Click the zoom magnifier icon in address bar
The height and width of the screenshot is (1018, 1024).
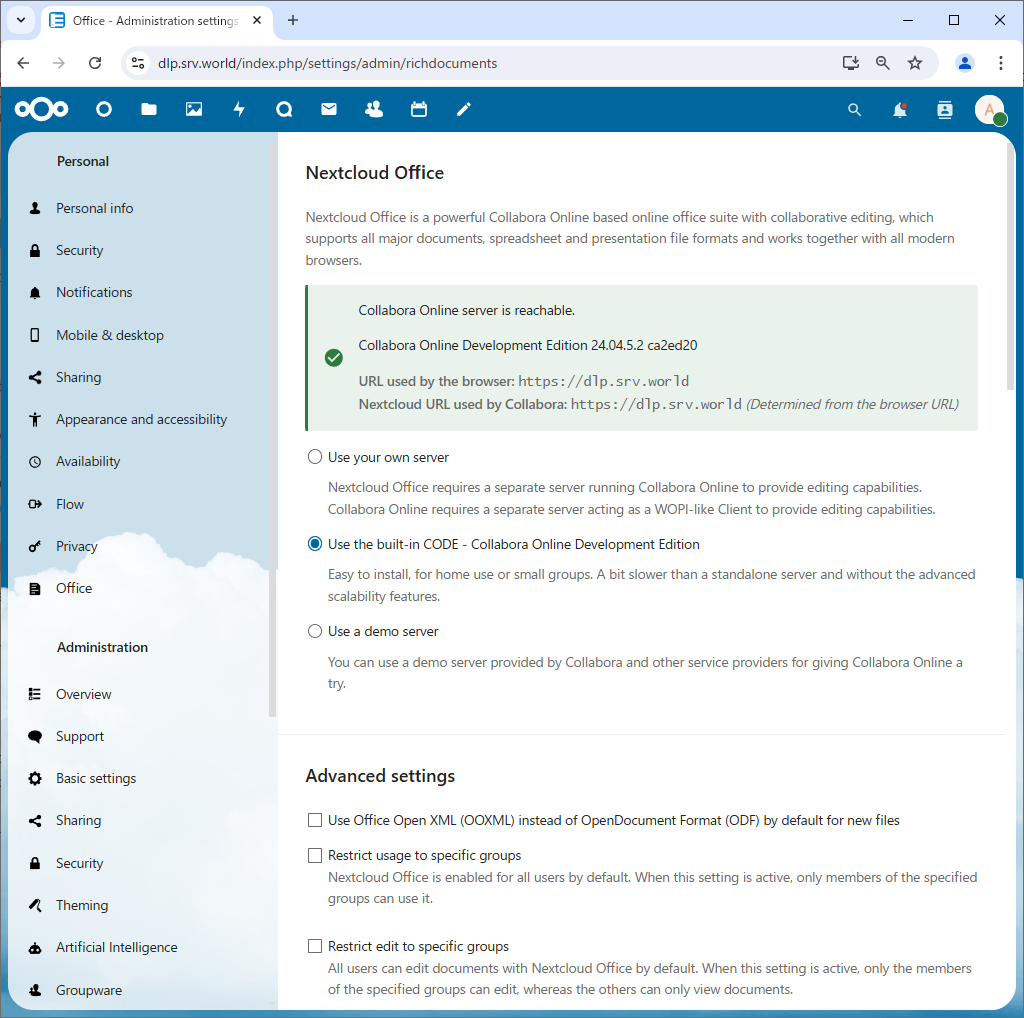883,63
